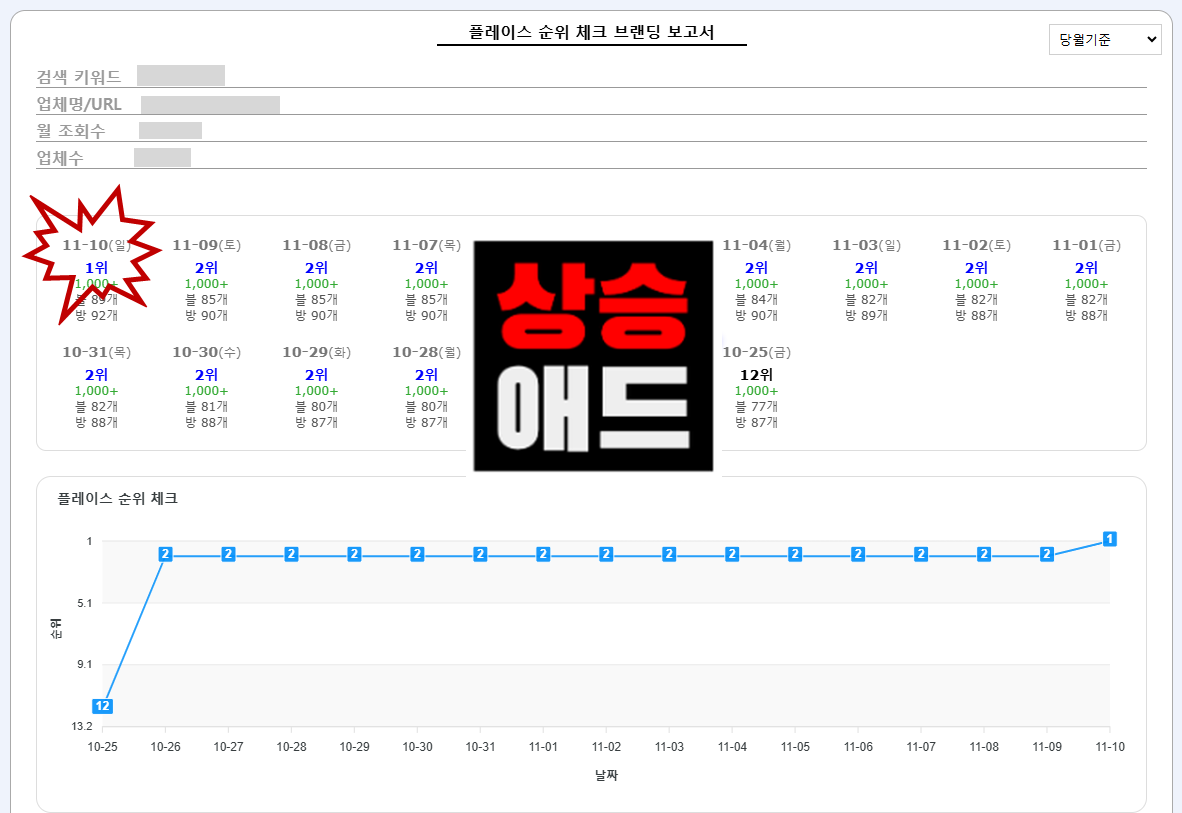The height and width of the screenshot is (813, 1182).
Task: Select the 11-02(토) date entry
Action: coord(977,245)
